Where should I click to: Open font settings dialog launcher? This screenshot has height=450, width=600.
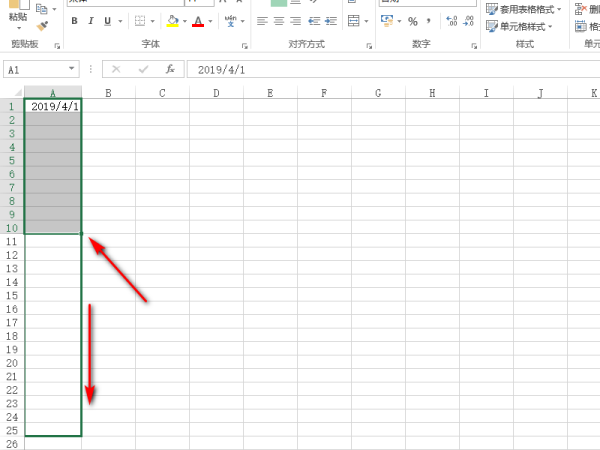(x=245, y=46)
